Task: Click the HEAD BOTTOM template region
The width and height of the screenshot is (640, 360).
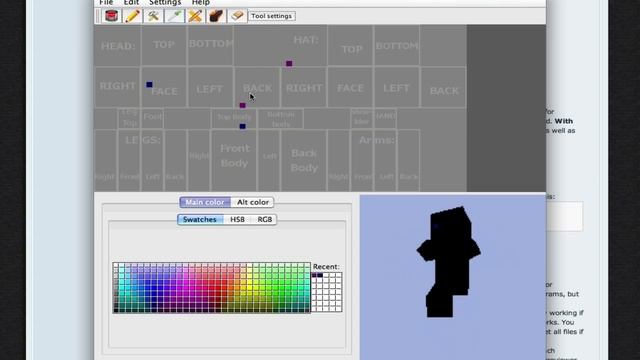Action: (x=211, y=45)
